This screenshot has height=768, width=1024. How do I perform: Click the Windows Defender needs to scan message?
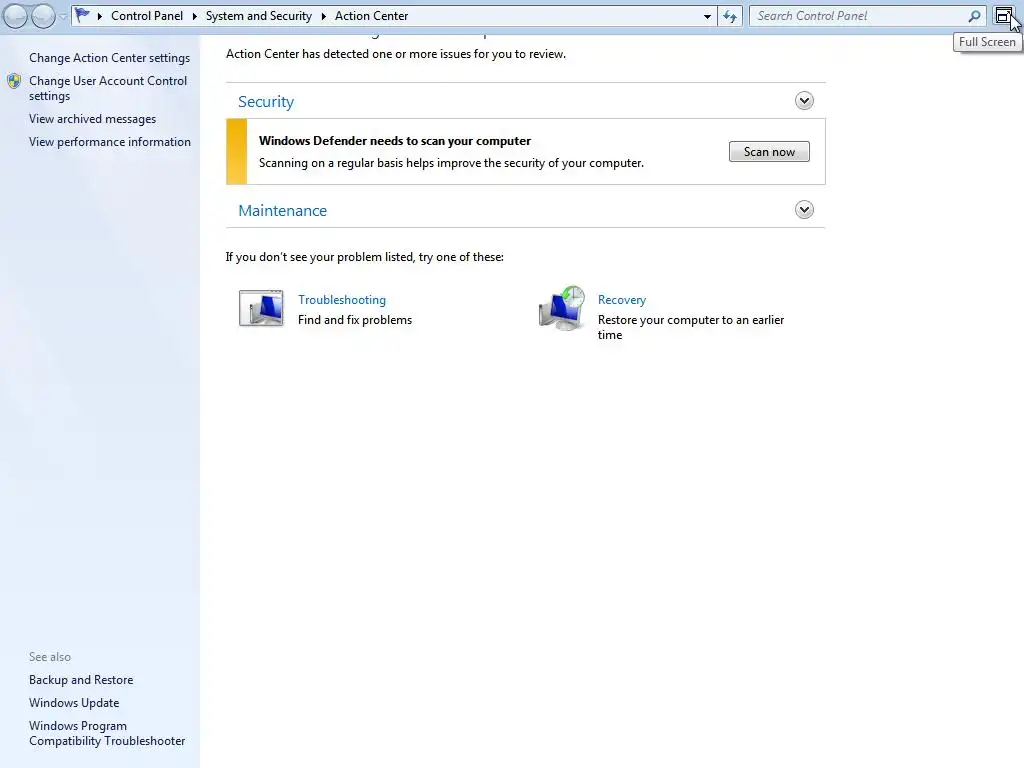394,140
